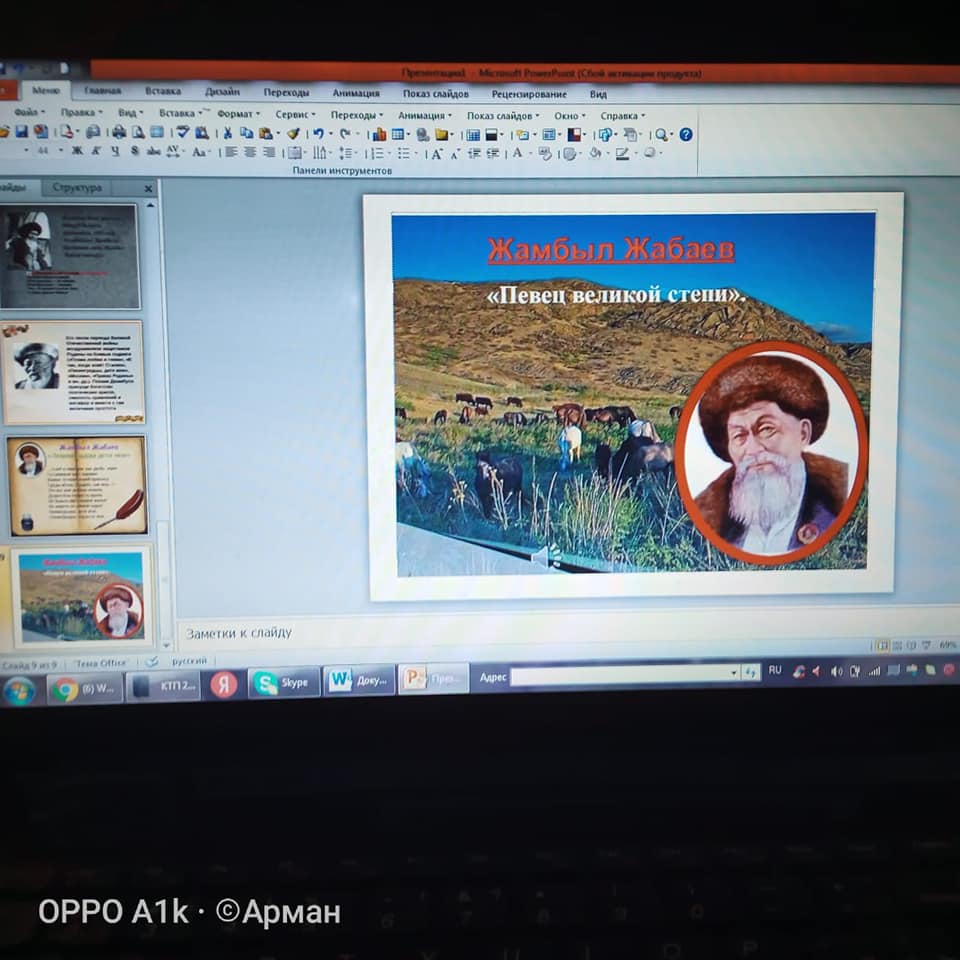The width and height of the screenshot is (960, 960).
Task: Open the Справка dropdown menu
Action: coord(620,115)
